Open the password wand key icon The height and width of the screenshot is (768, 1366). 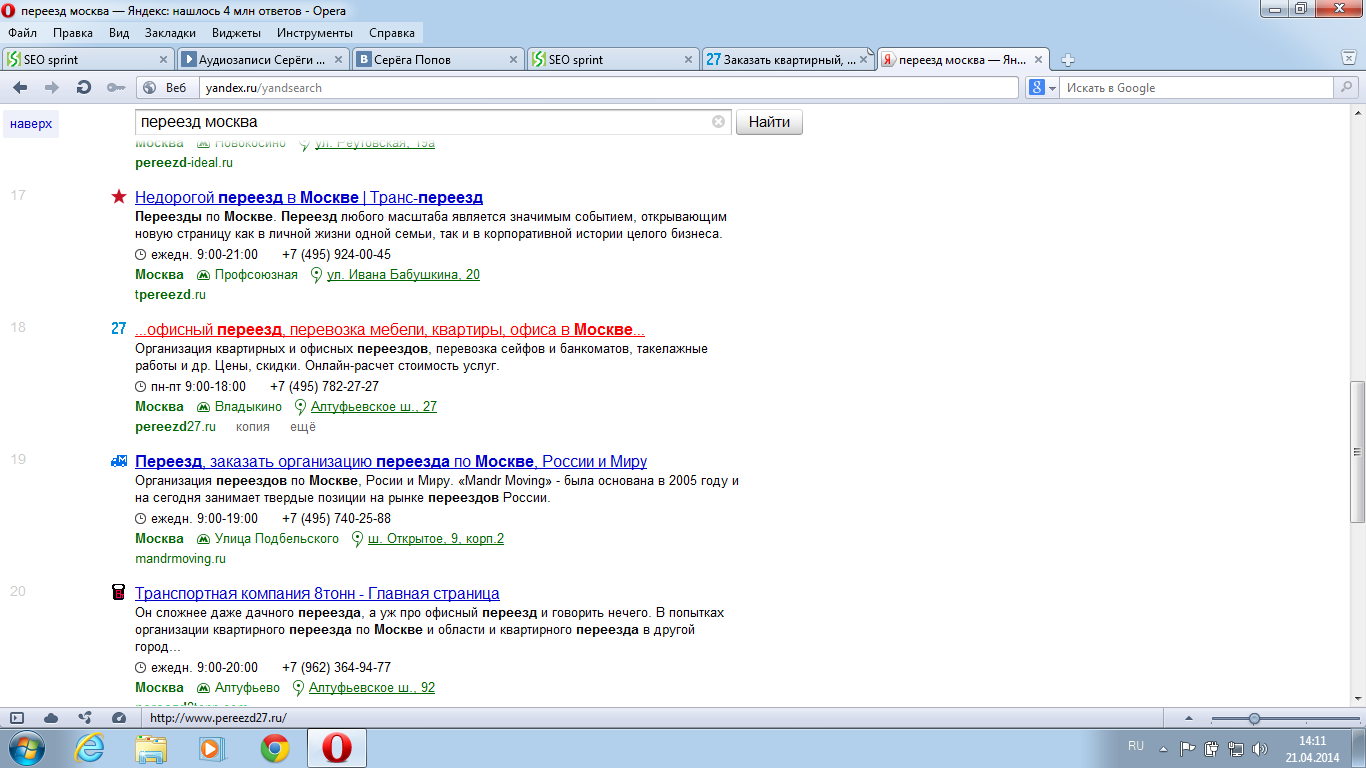116,88
